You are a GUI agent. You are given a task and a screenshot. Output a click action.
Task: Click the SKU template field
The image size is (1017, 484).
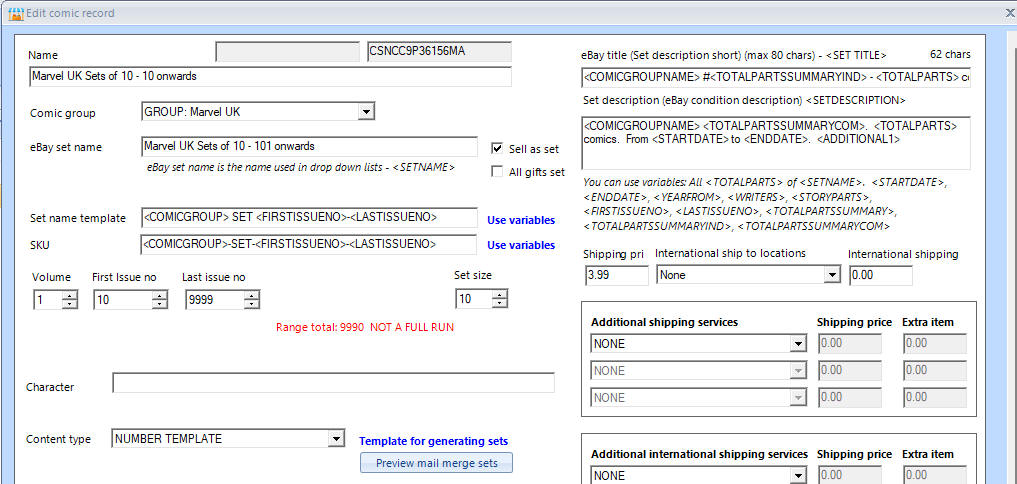[x=309, y=245]
